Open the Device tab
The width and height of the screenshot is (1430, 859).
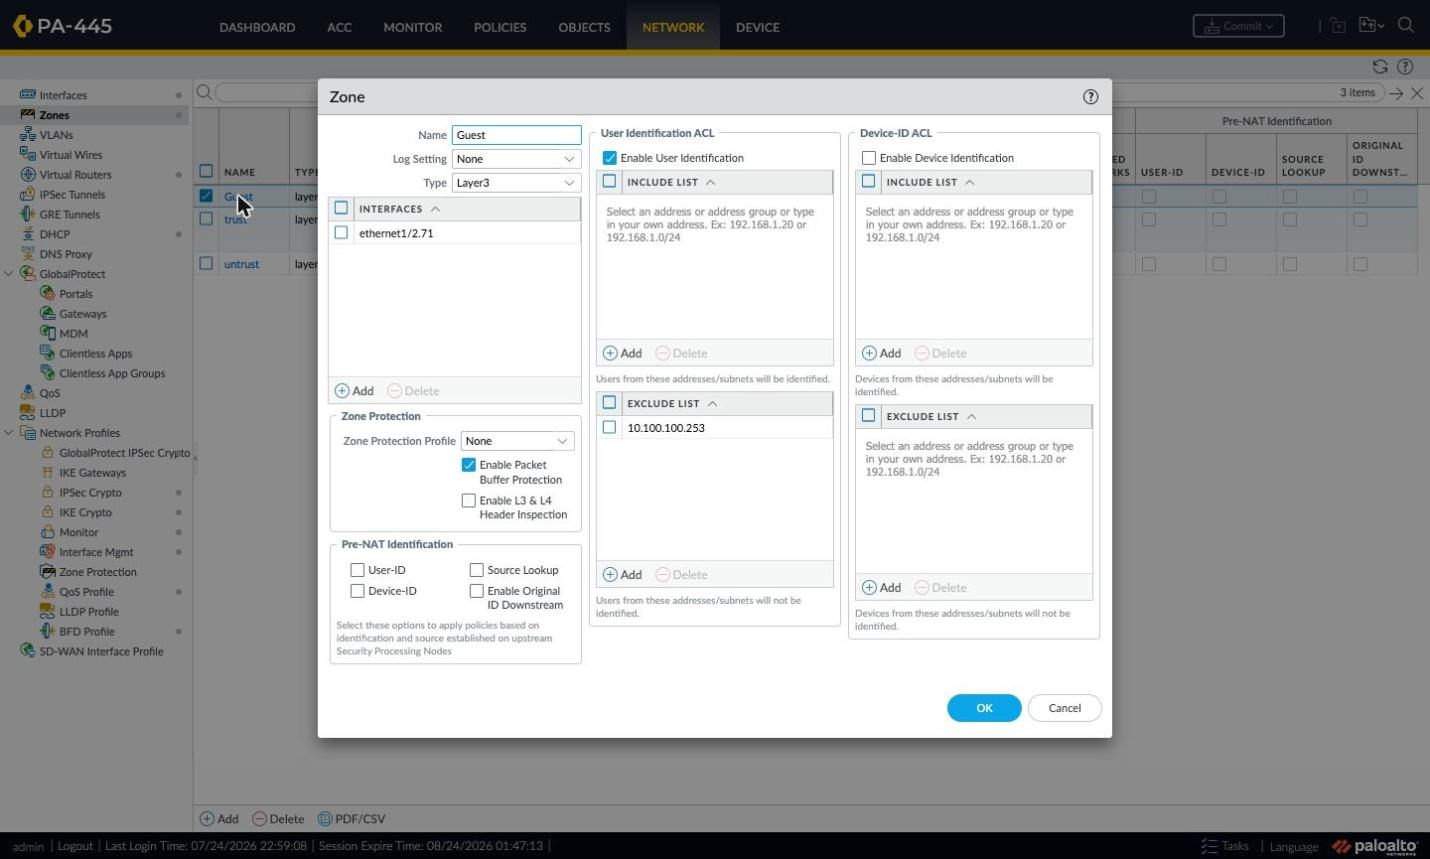[x=757, y=27]
